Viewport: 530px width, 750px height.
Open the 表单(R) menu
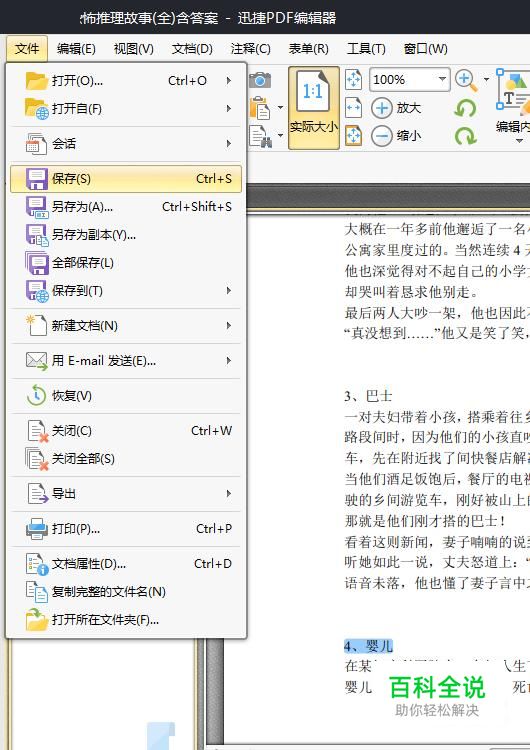coord(309,49)
